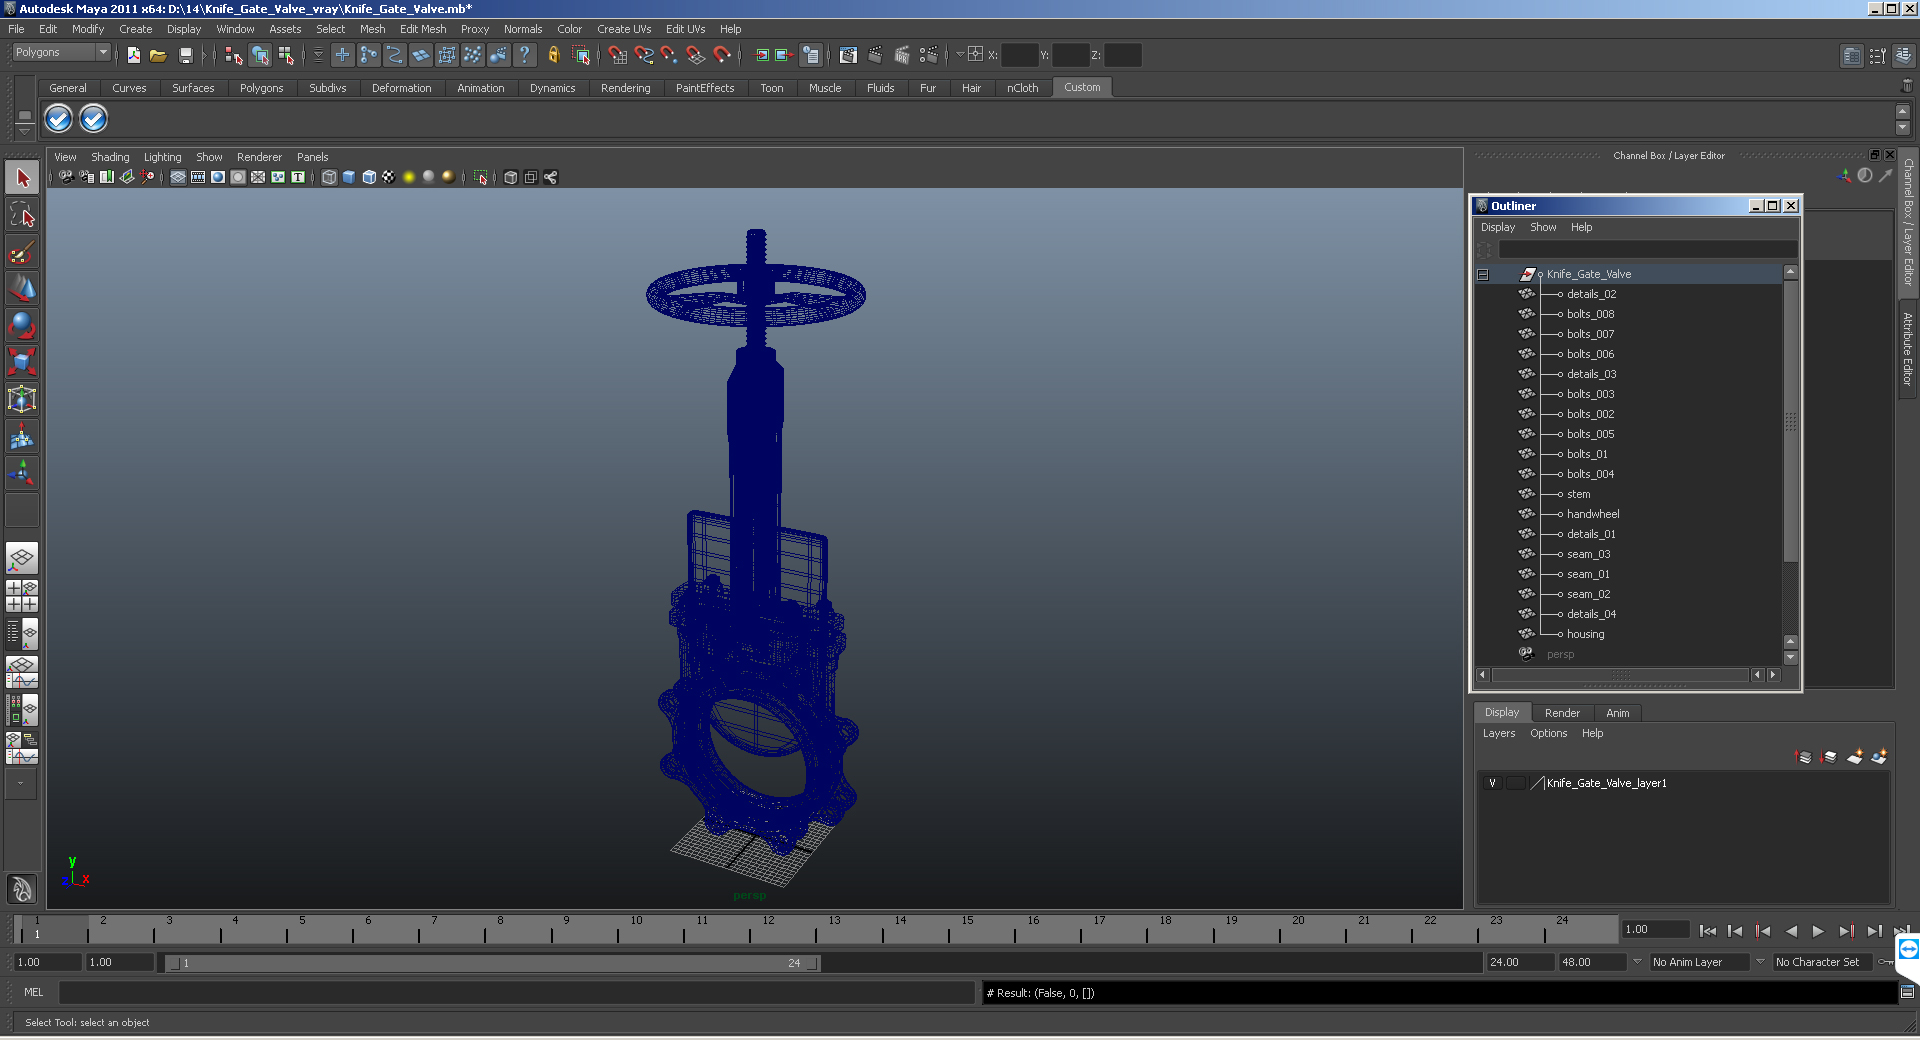Go to start of playback range
The image size is (1920, 1040).
pyautogui.click(x=1707, y=931)
